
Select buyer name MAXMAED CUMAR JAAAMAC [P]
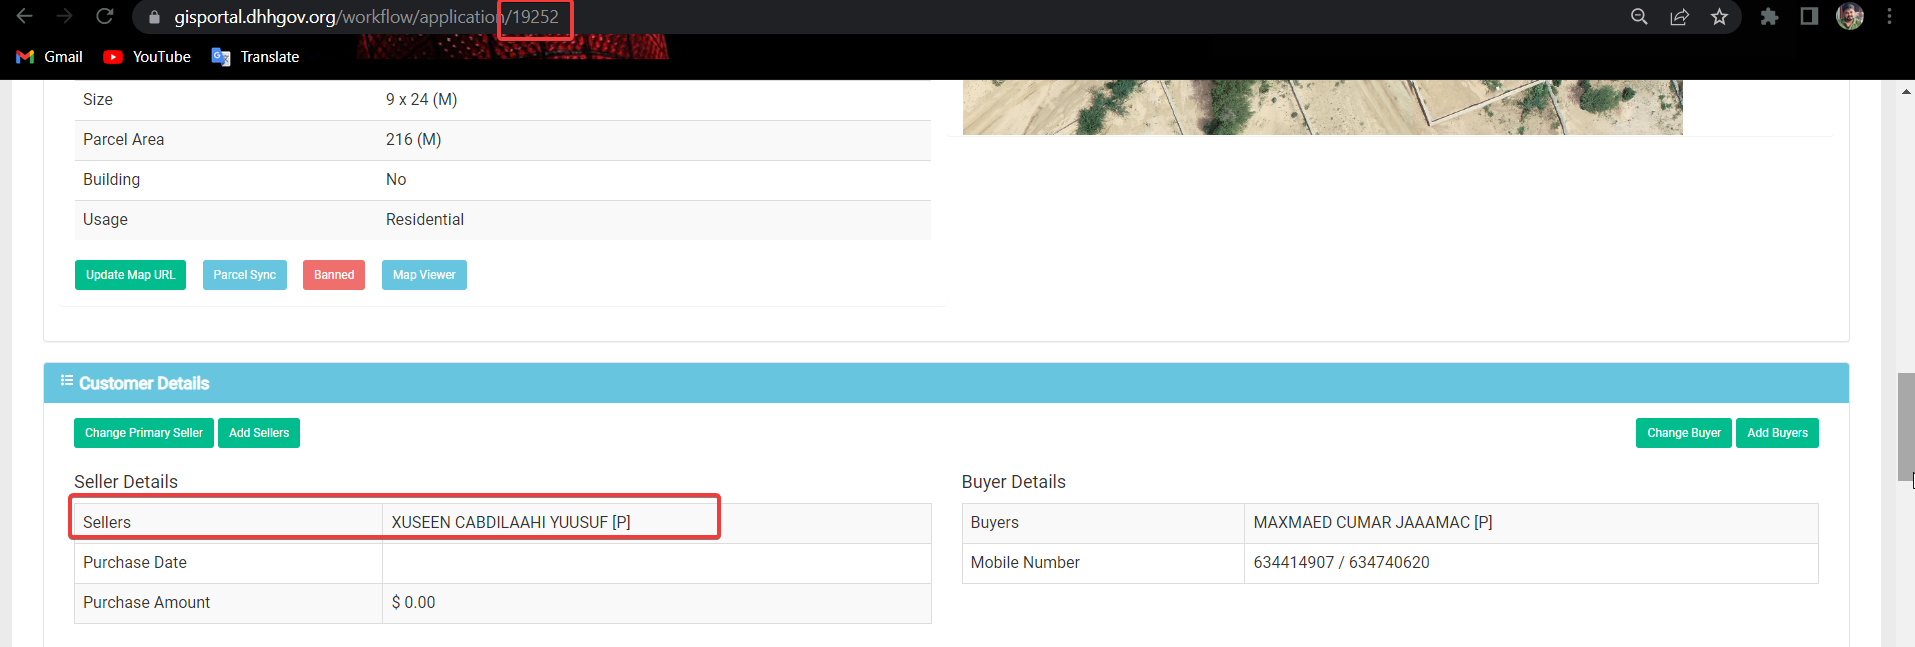pyautogui.click(x=1373, y=522)
